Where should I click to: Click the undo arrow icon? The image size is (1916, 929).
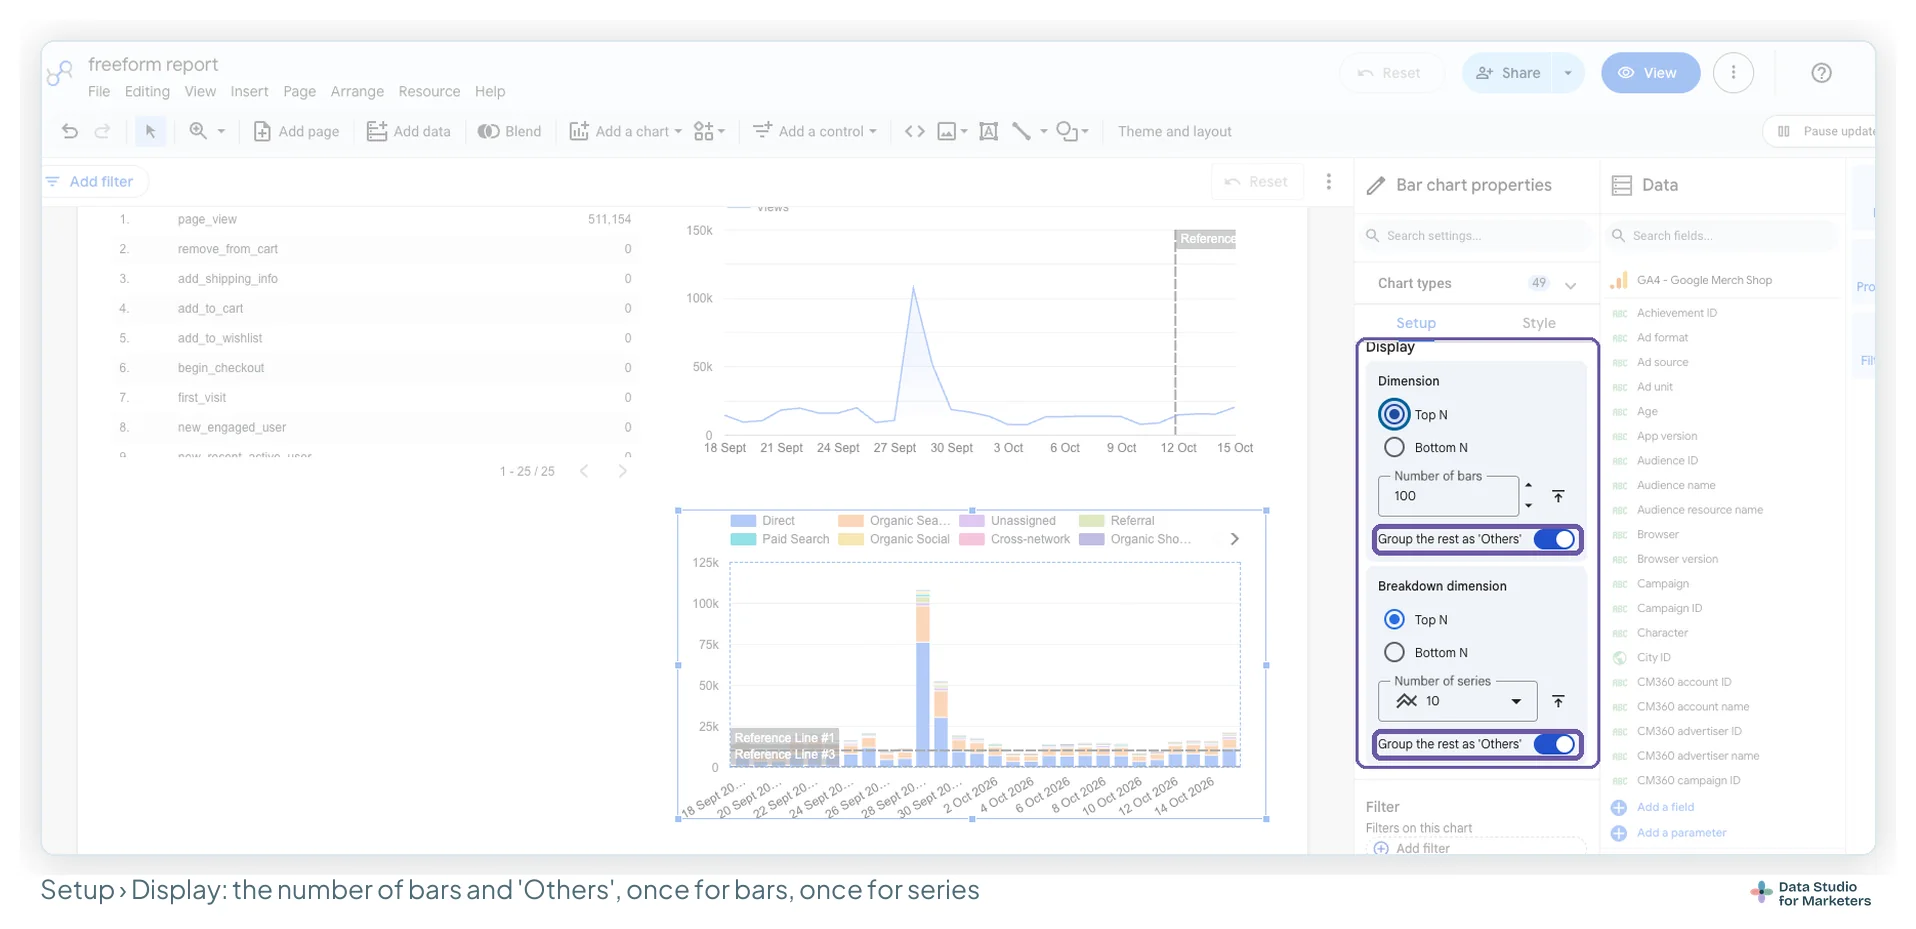tap(69, 131)
